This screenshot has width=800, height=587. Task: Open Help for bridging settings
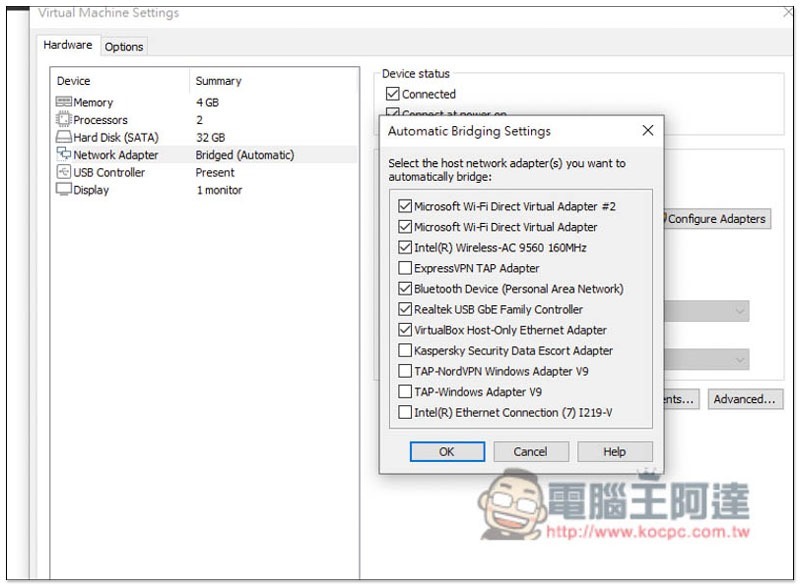pyautogui.click(x=614, y=452)
